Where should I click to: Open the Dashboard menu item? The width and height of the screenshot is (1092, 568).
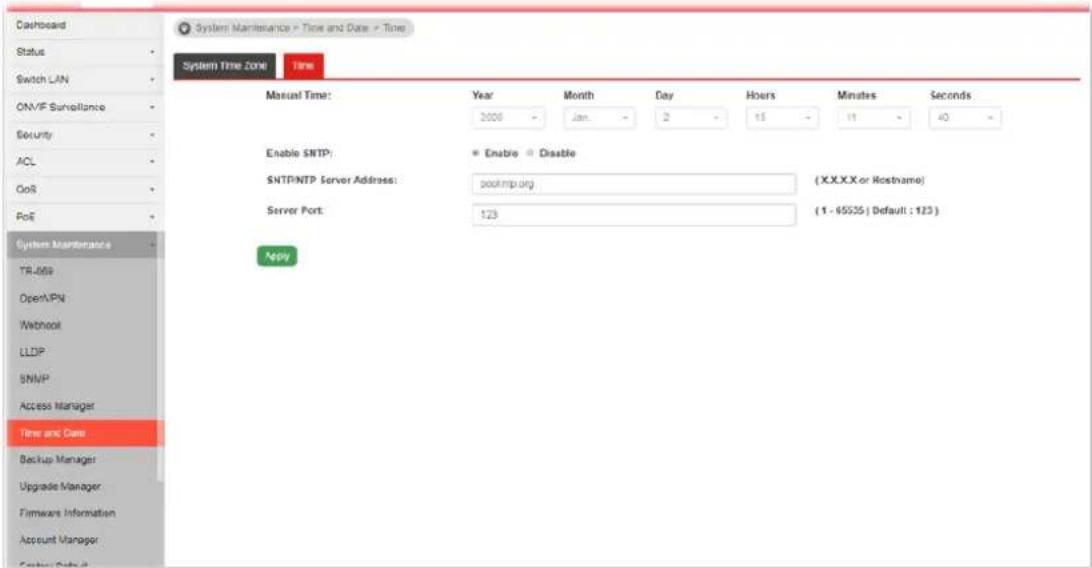coord(85,25)
